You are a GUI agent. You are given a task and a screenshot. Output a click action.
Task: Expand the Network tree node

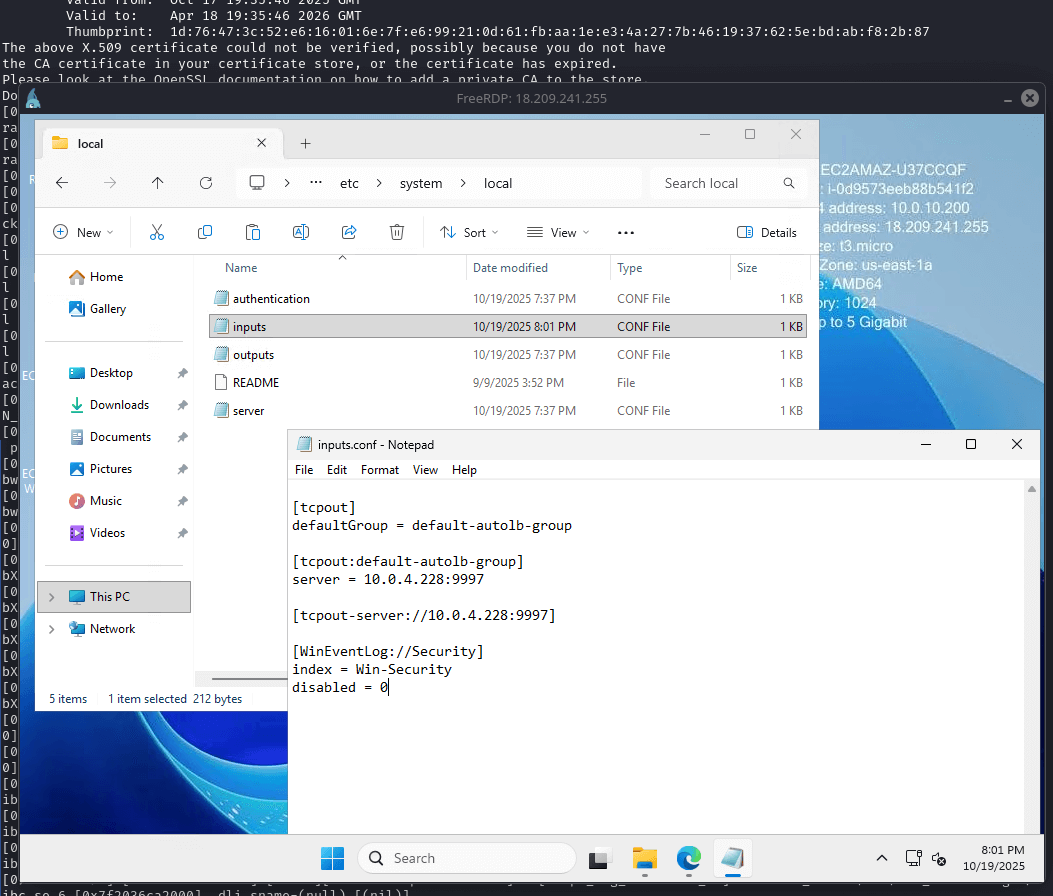click(52, 629)
